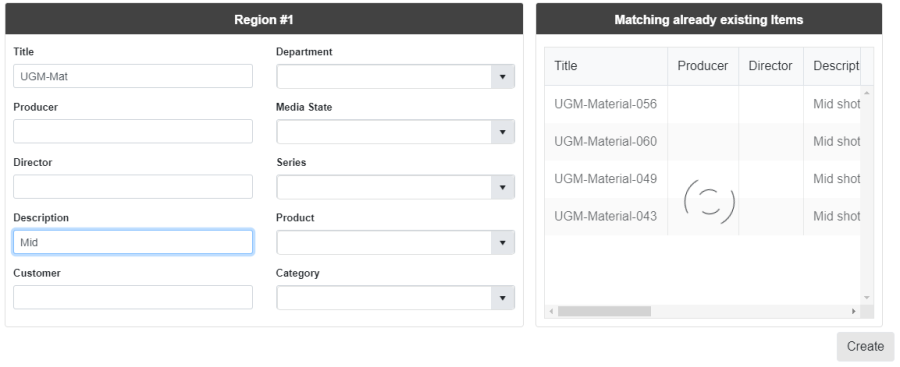Click the Create button
Viewport: 900px width, 367px height.
tap(865, 346)
